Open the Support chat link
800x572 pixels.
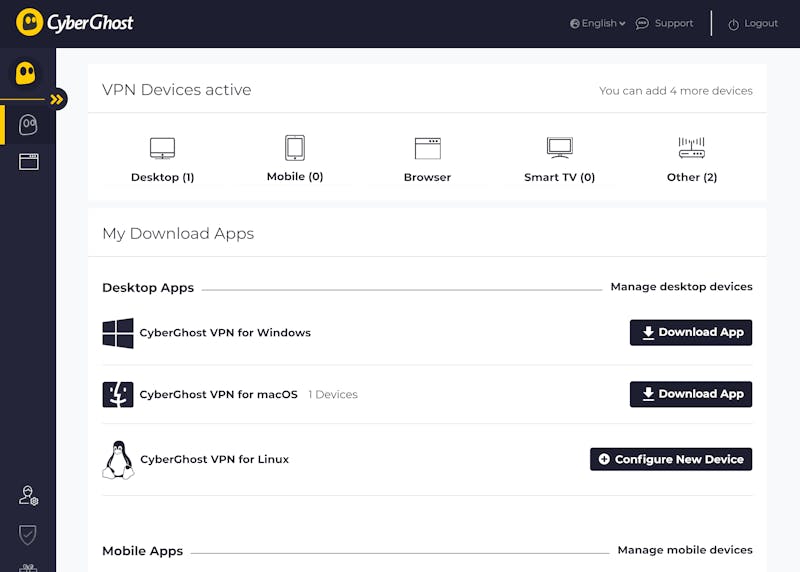[664, 23]
